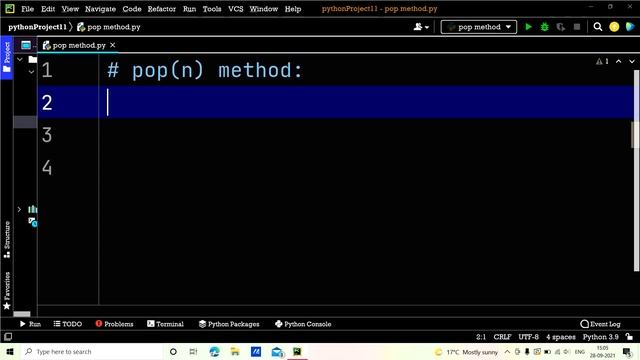
Task: Place cursor on line 1 comment text
Action: tap(205, 70)
